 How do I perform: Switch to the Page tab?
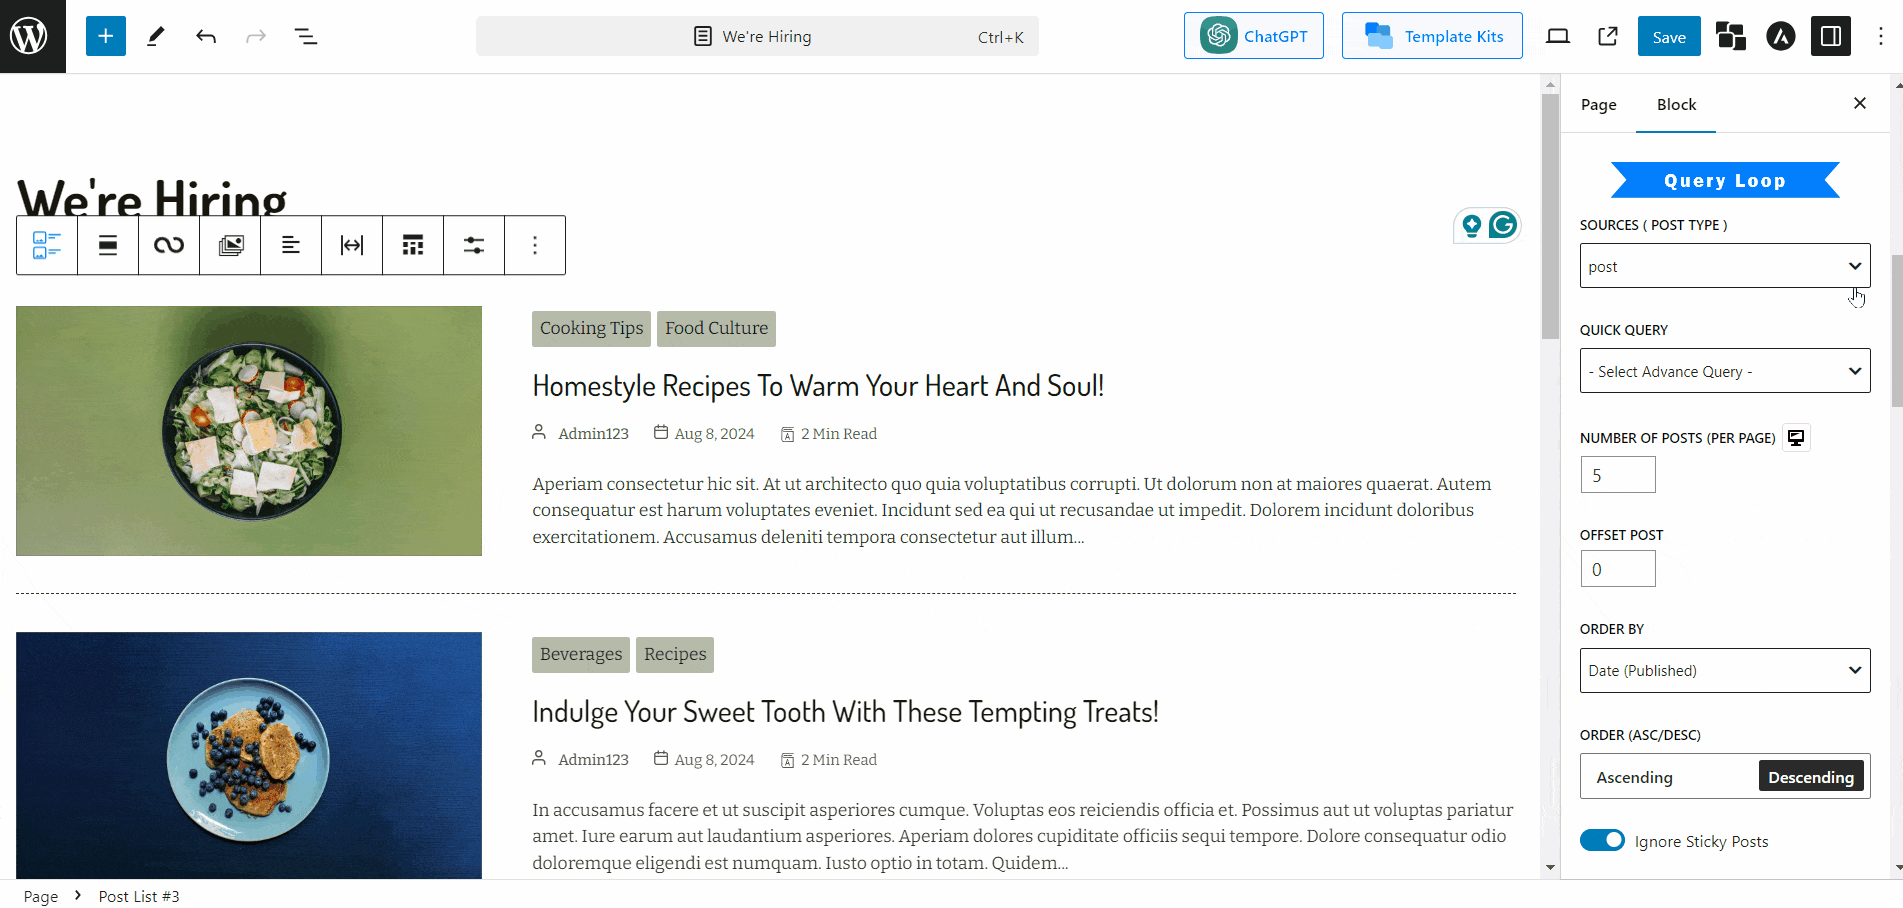click(x=1598, y=105)
